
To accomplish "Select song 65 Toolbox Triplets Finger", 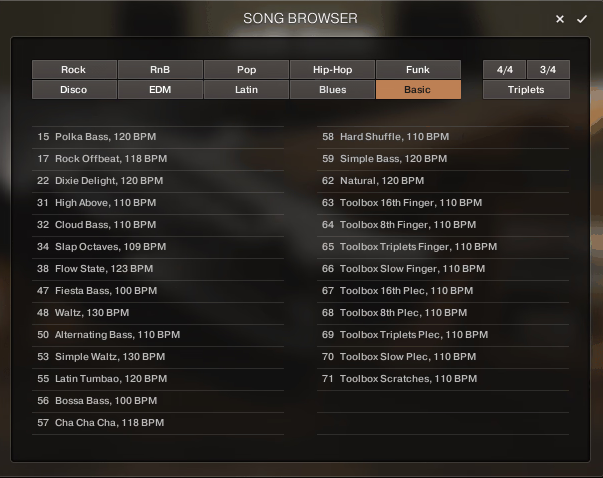I will [x=443, y=246].
